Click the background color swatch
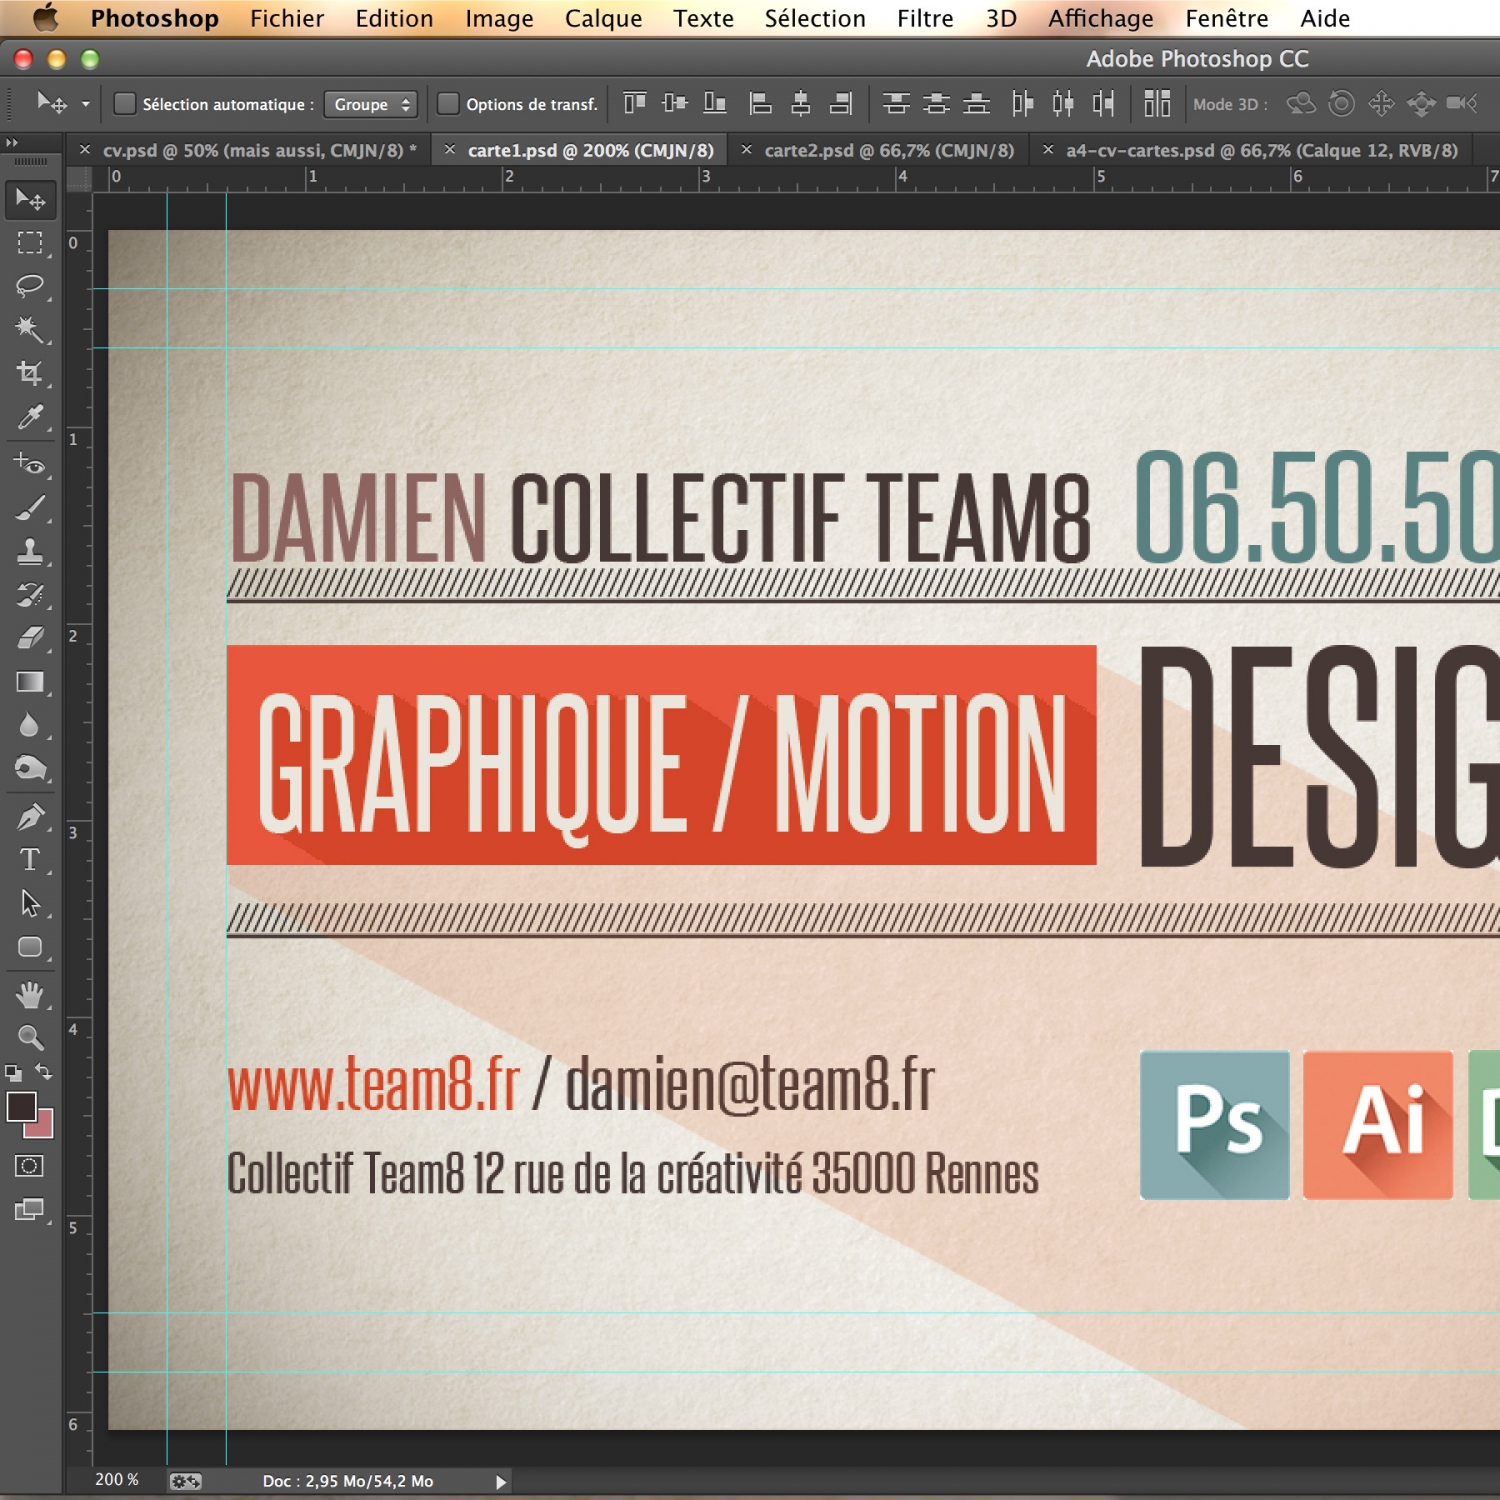 (x=43, y=1125)
